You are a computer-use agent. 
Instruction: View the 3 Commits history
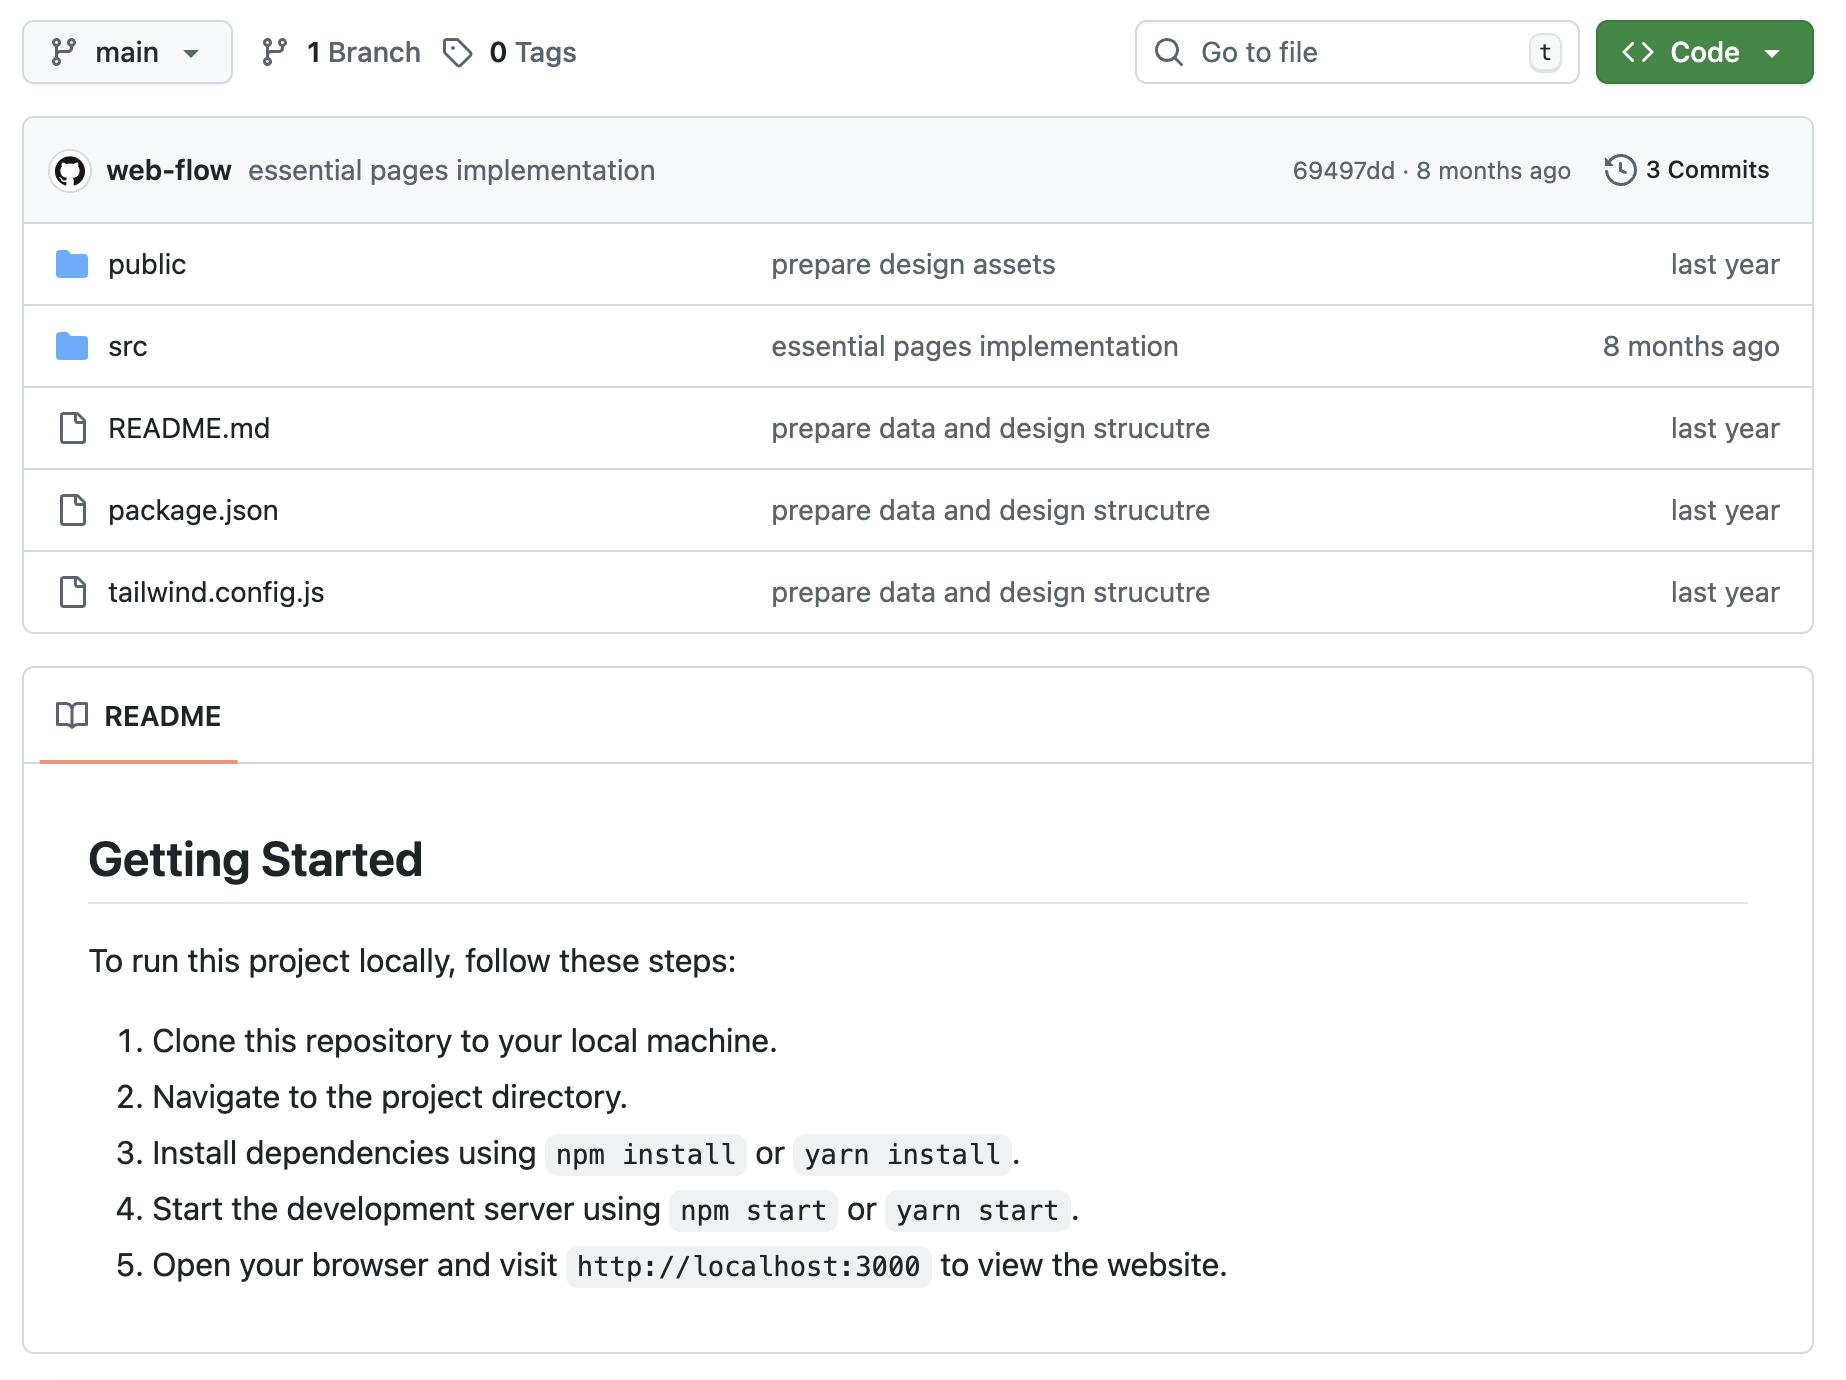(1706, 171)
